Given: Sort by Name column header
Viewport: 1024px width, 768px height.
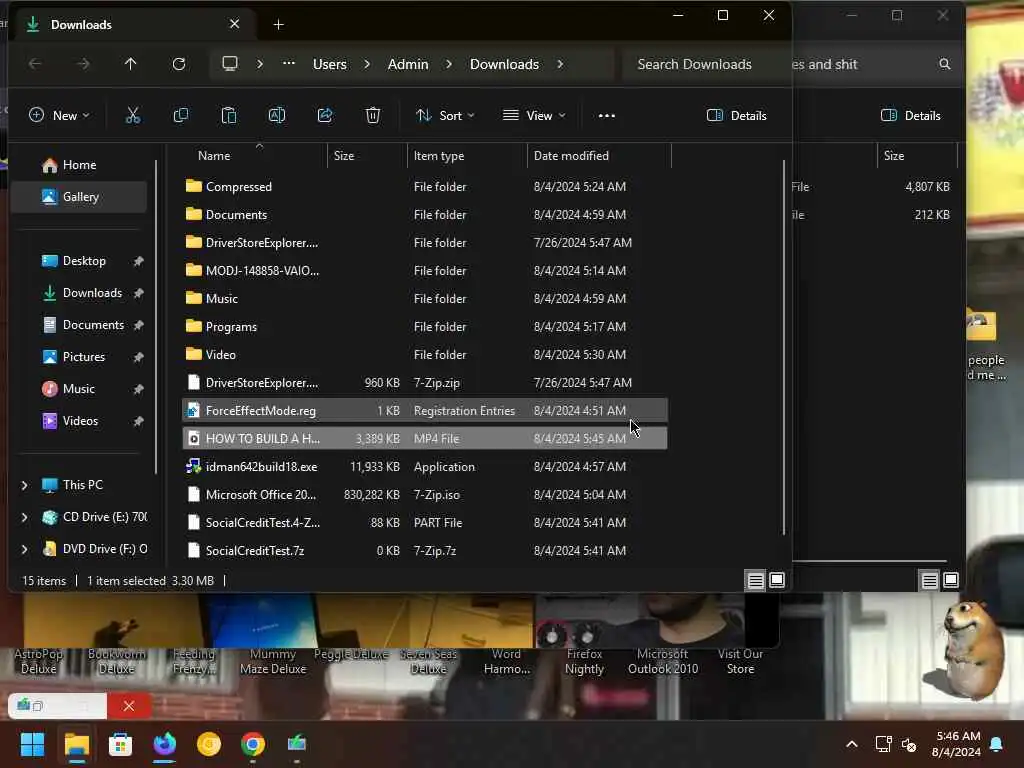Looking at the screenshot, I should coord(214,156).
